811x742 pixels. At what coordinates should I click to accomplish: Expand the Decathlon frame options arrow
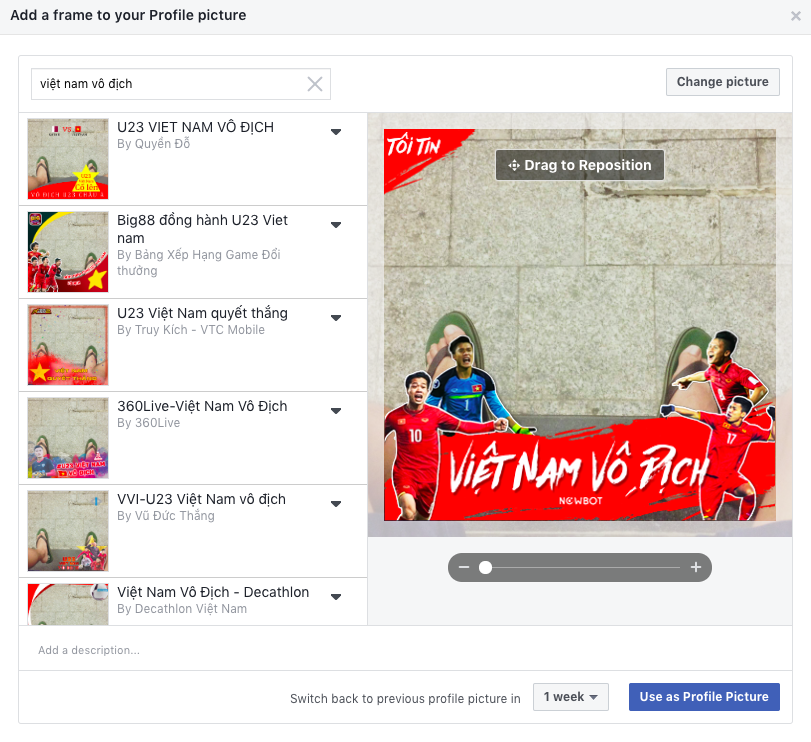336,597
